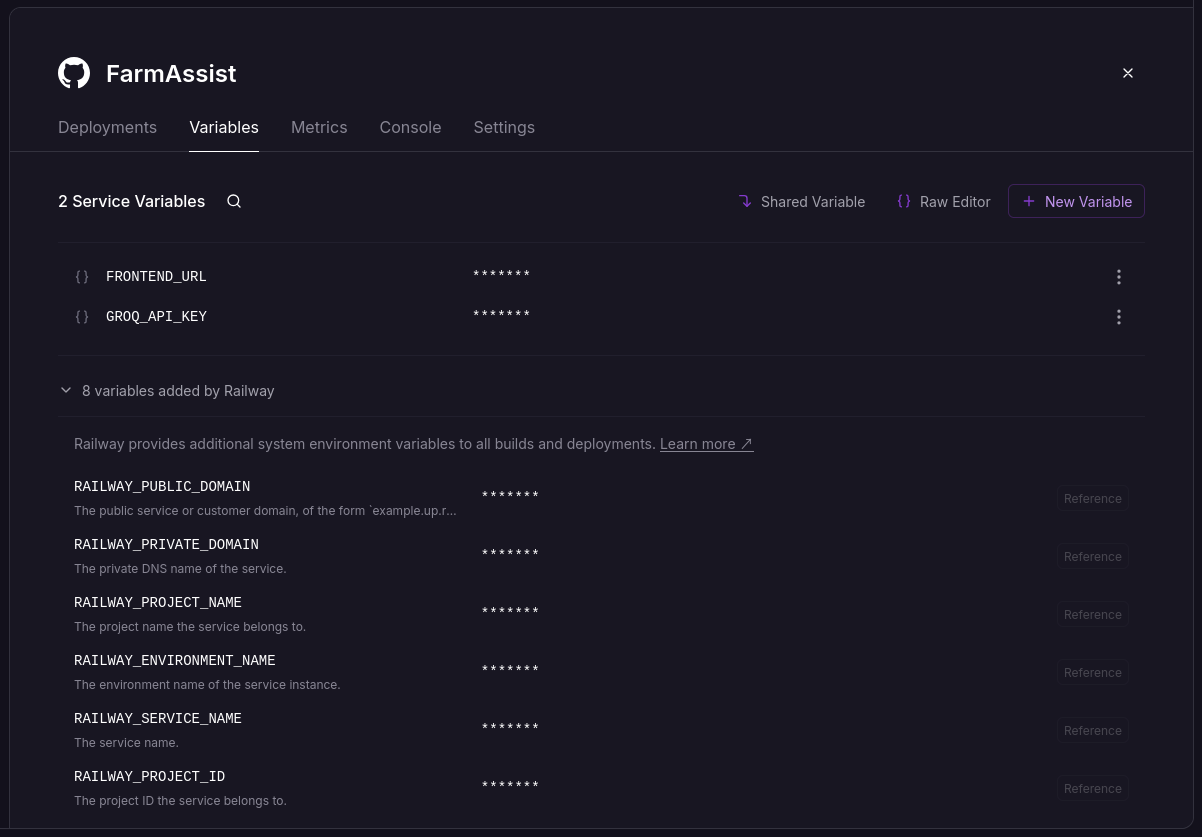Click Reference for RAILWAY_PROJECT_ID
1202x837 pixels.
[x=1093, y=789]
